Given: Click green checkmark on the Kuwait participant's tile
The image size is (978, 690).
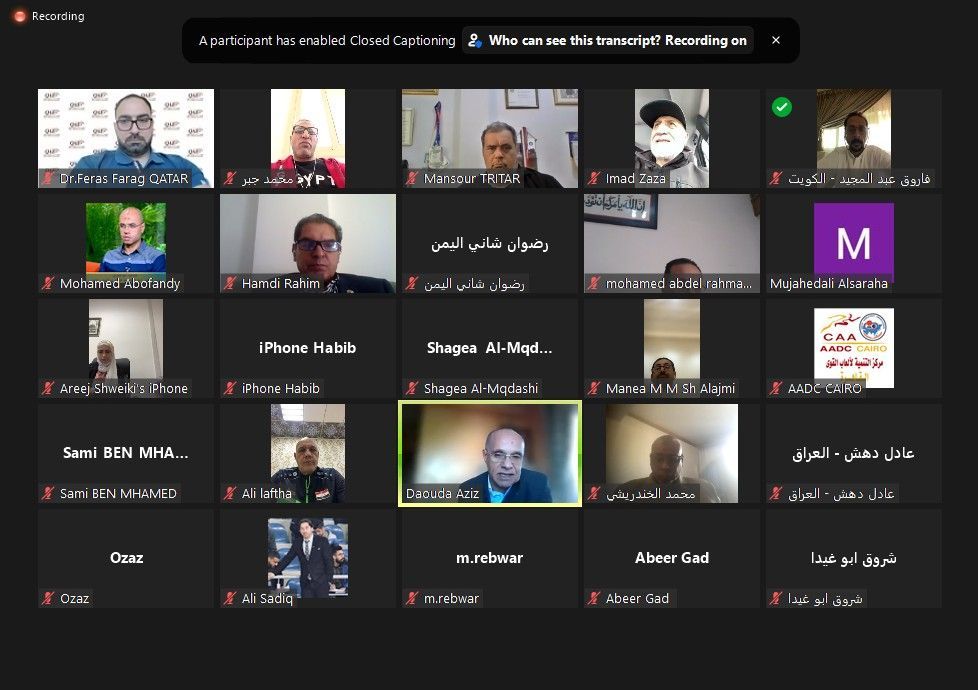Looking at the screenshot, I should (x=782, y=107).
